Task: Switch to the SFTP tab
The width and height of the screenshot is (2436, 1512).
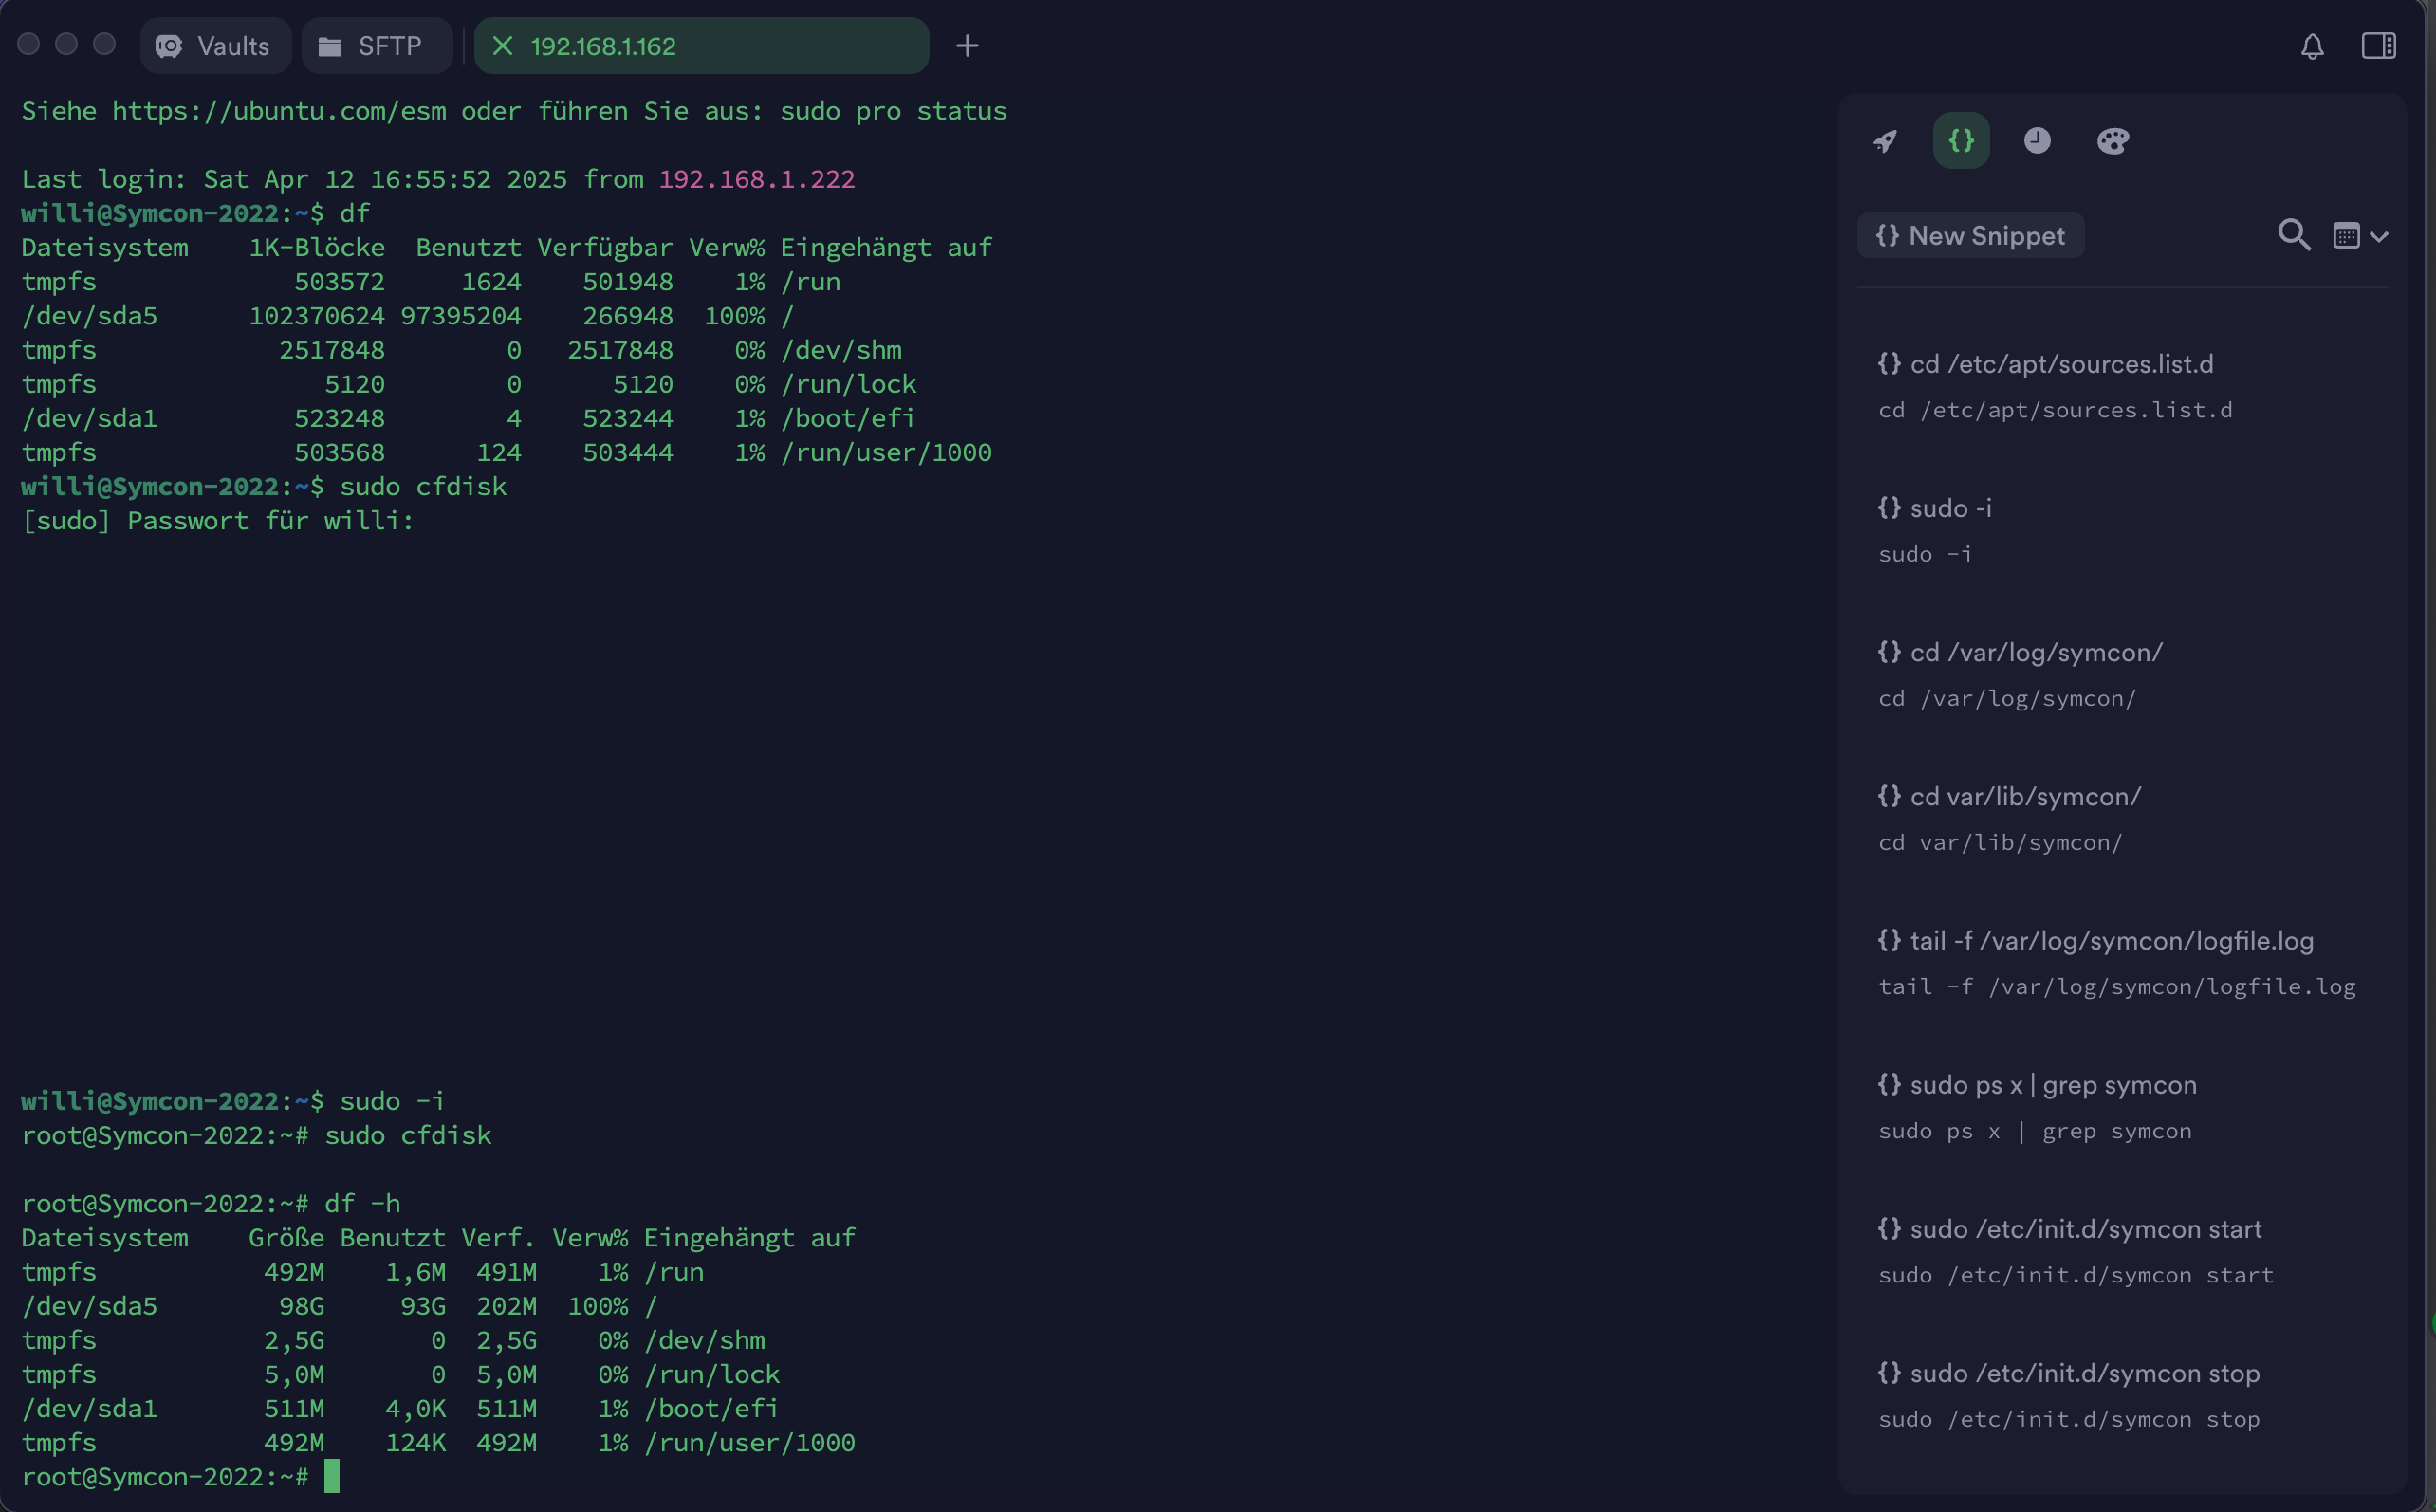Action: pyautogui.click(x=376, y=46)
